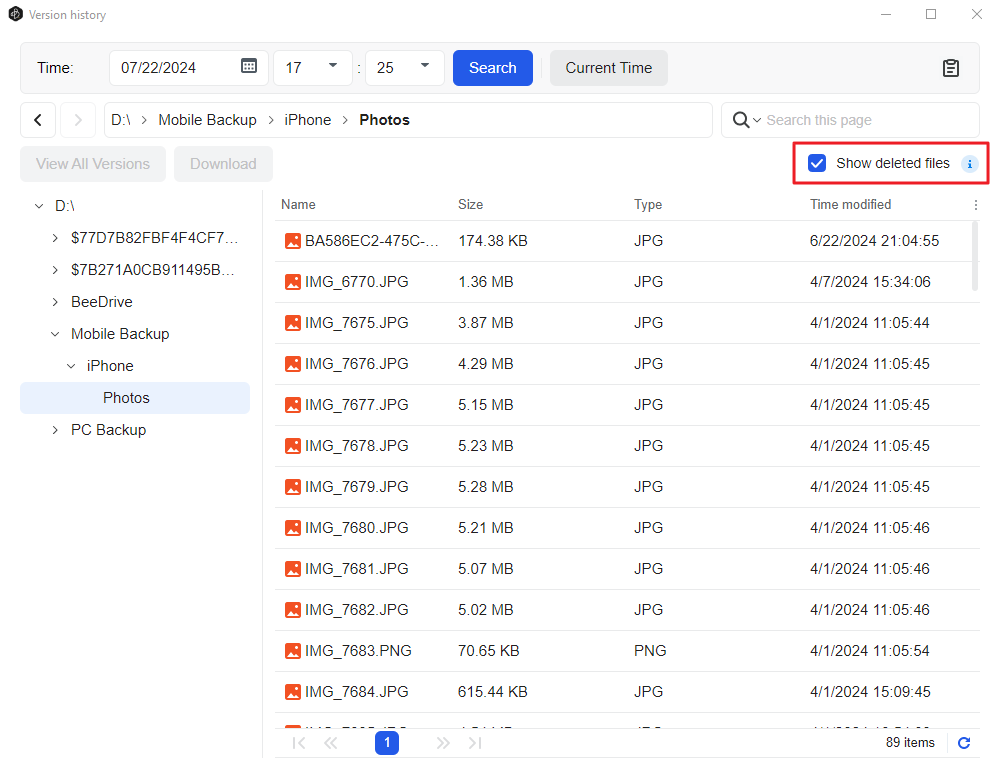1000x770 pixels.
Task: Open the column options three-dot icon
Action: pyautogui.click(x=975, y=204)
